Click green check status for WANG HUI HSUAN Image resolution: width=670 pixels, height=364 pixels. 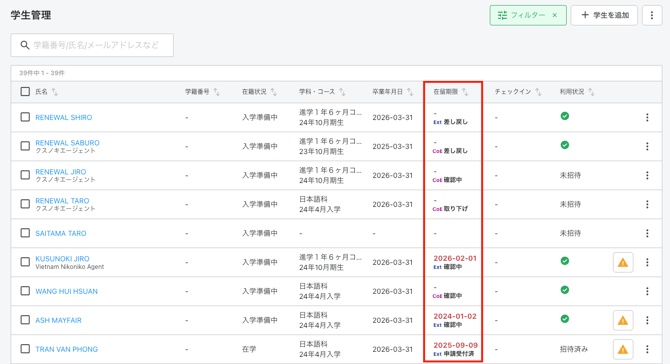click(x=564, y=290)
